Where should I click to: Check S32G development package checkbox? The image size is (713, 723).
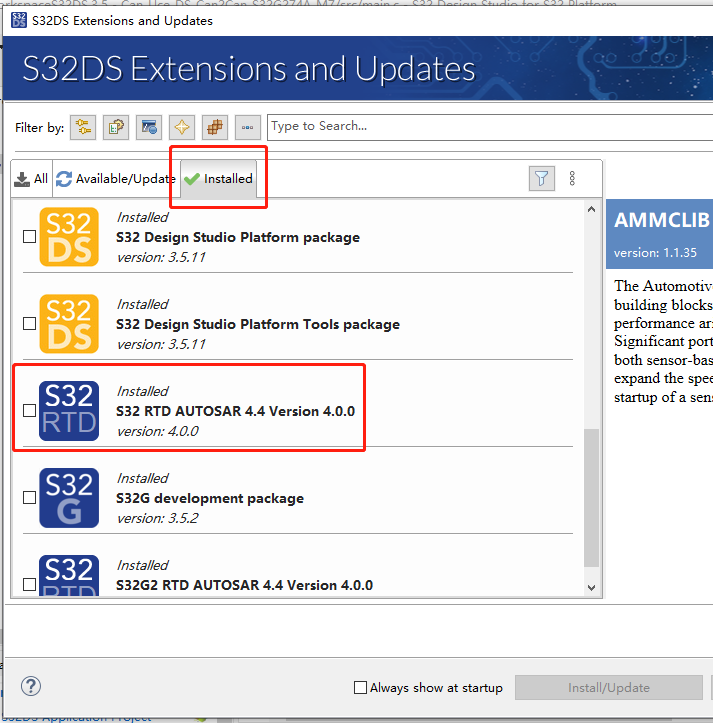tap(30, 498)
